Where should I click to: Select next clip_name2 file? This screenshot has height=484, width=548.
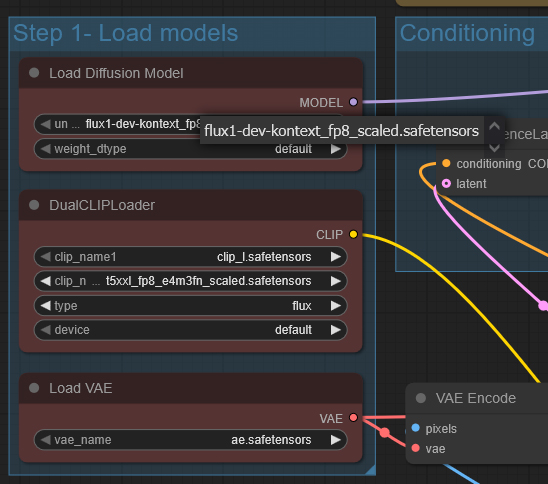(x=336, y=281)
